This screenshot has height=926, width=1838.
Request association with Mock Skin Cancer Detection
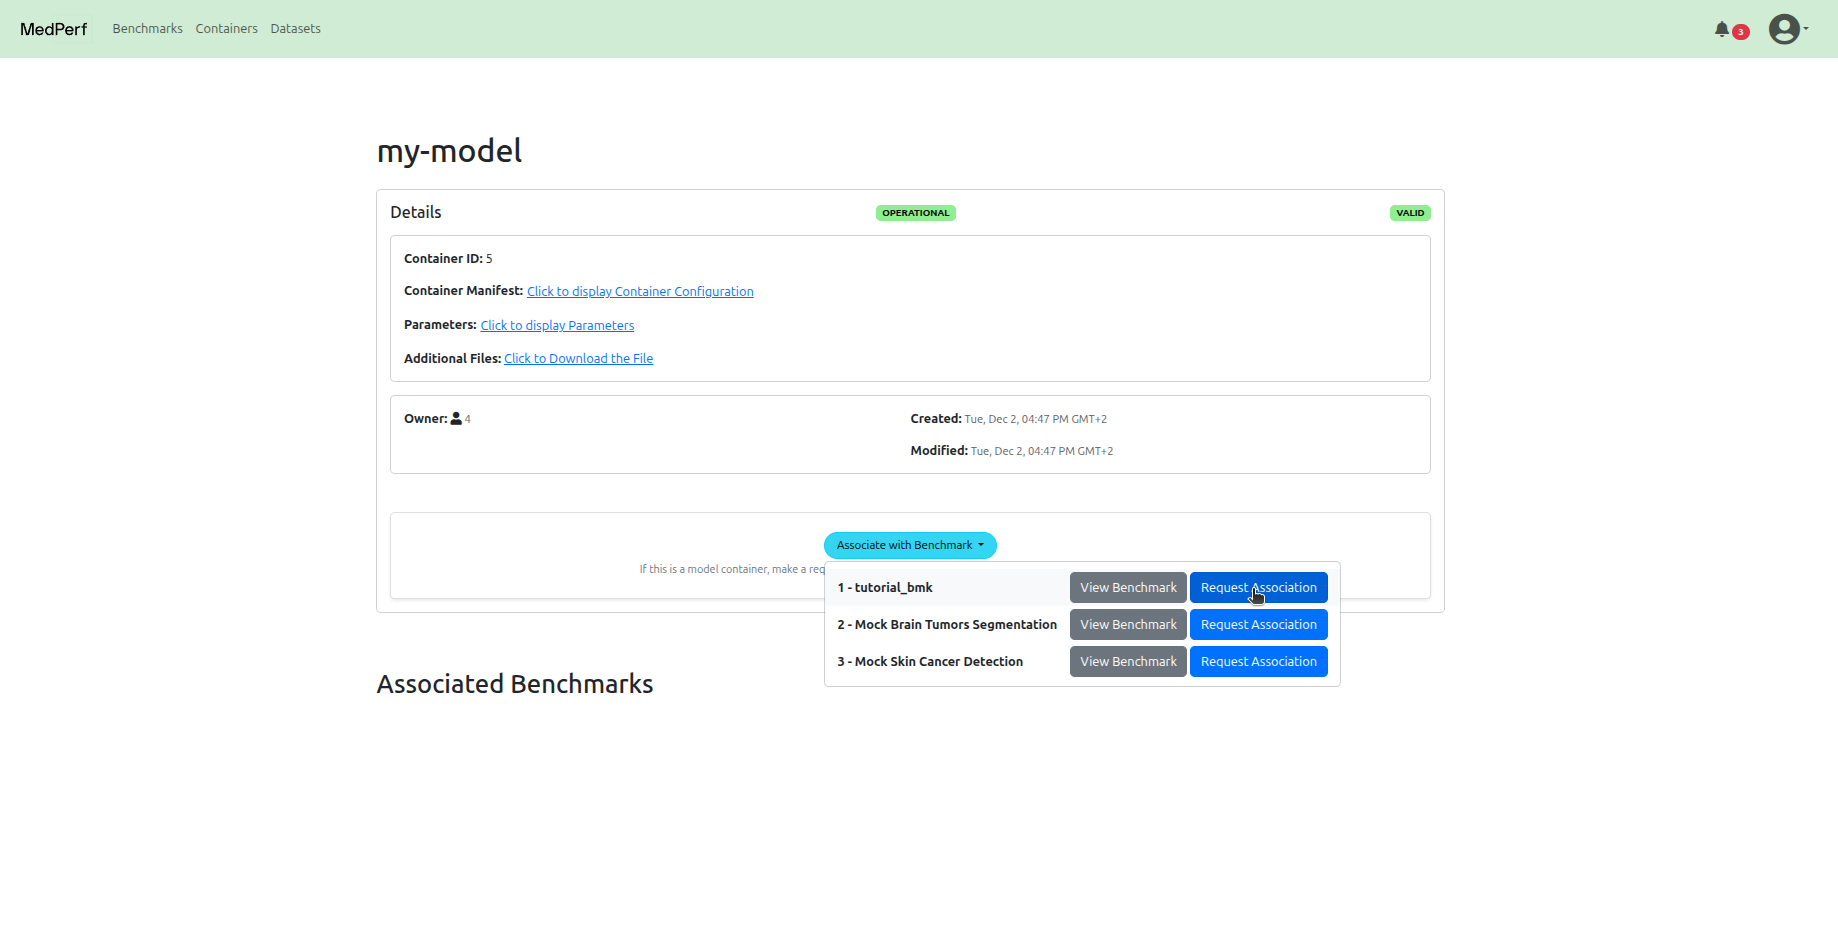click(x=1258, y=662)
